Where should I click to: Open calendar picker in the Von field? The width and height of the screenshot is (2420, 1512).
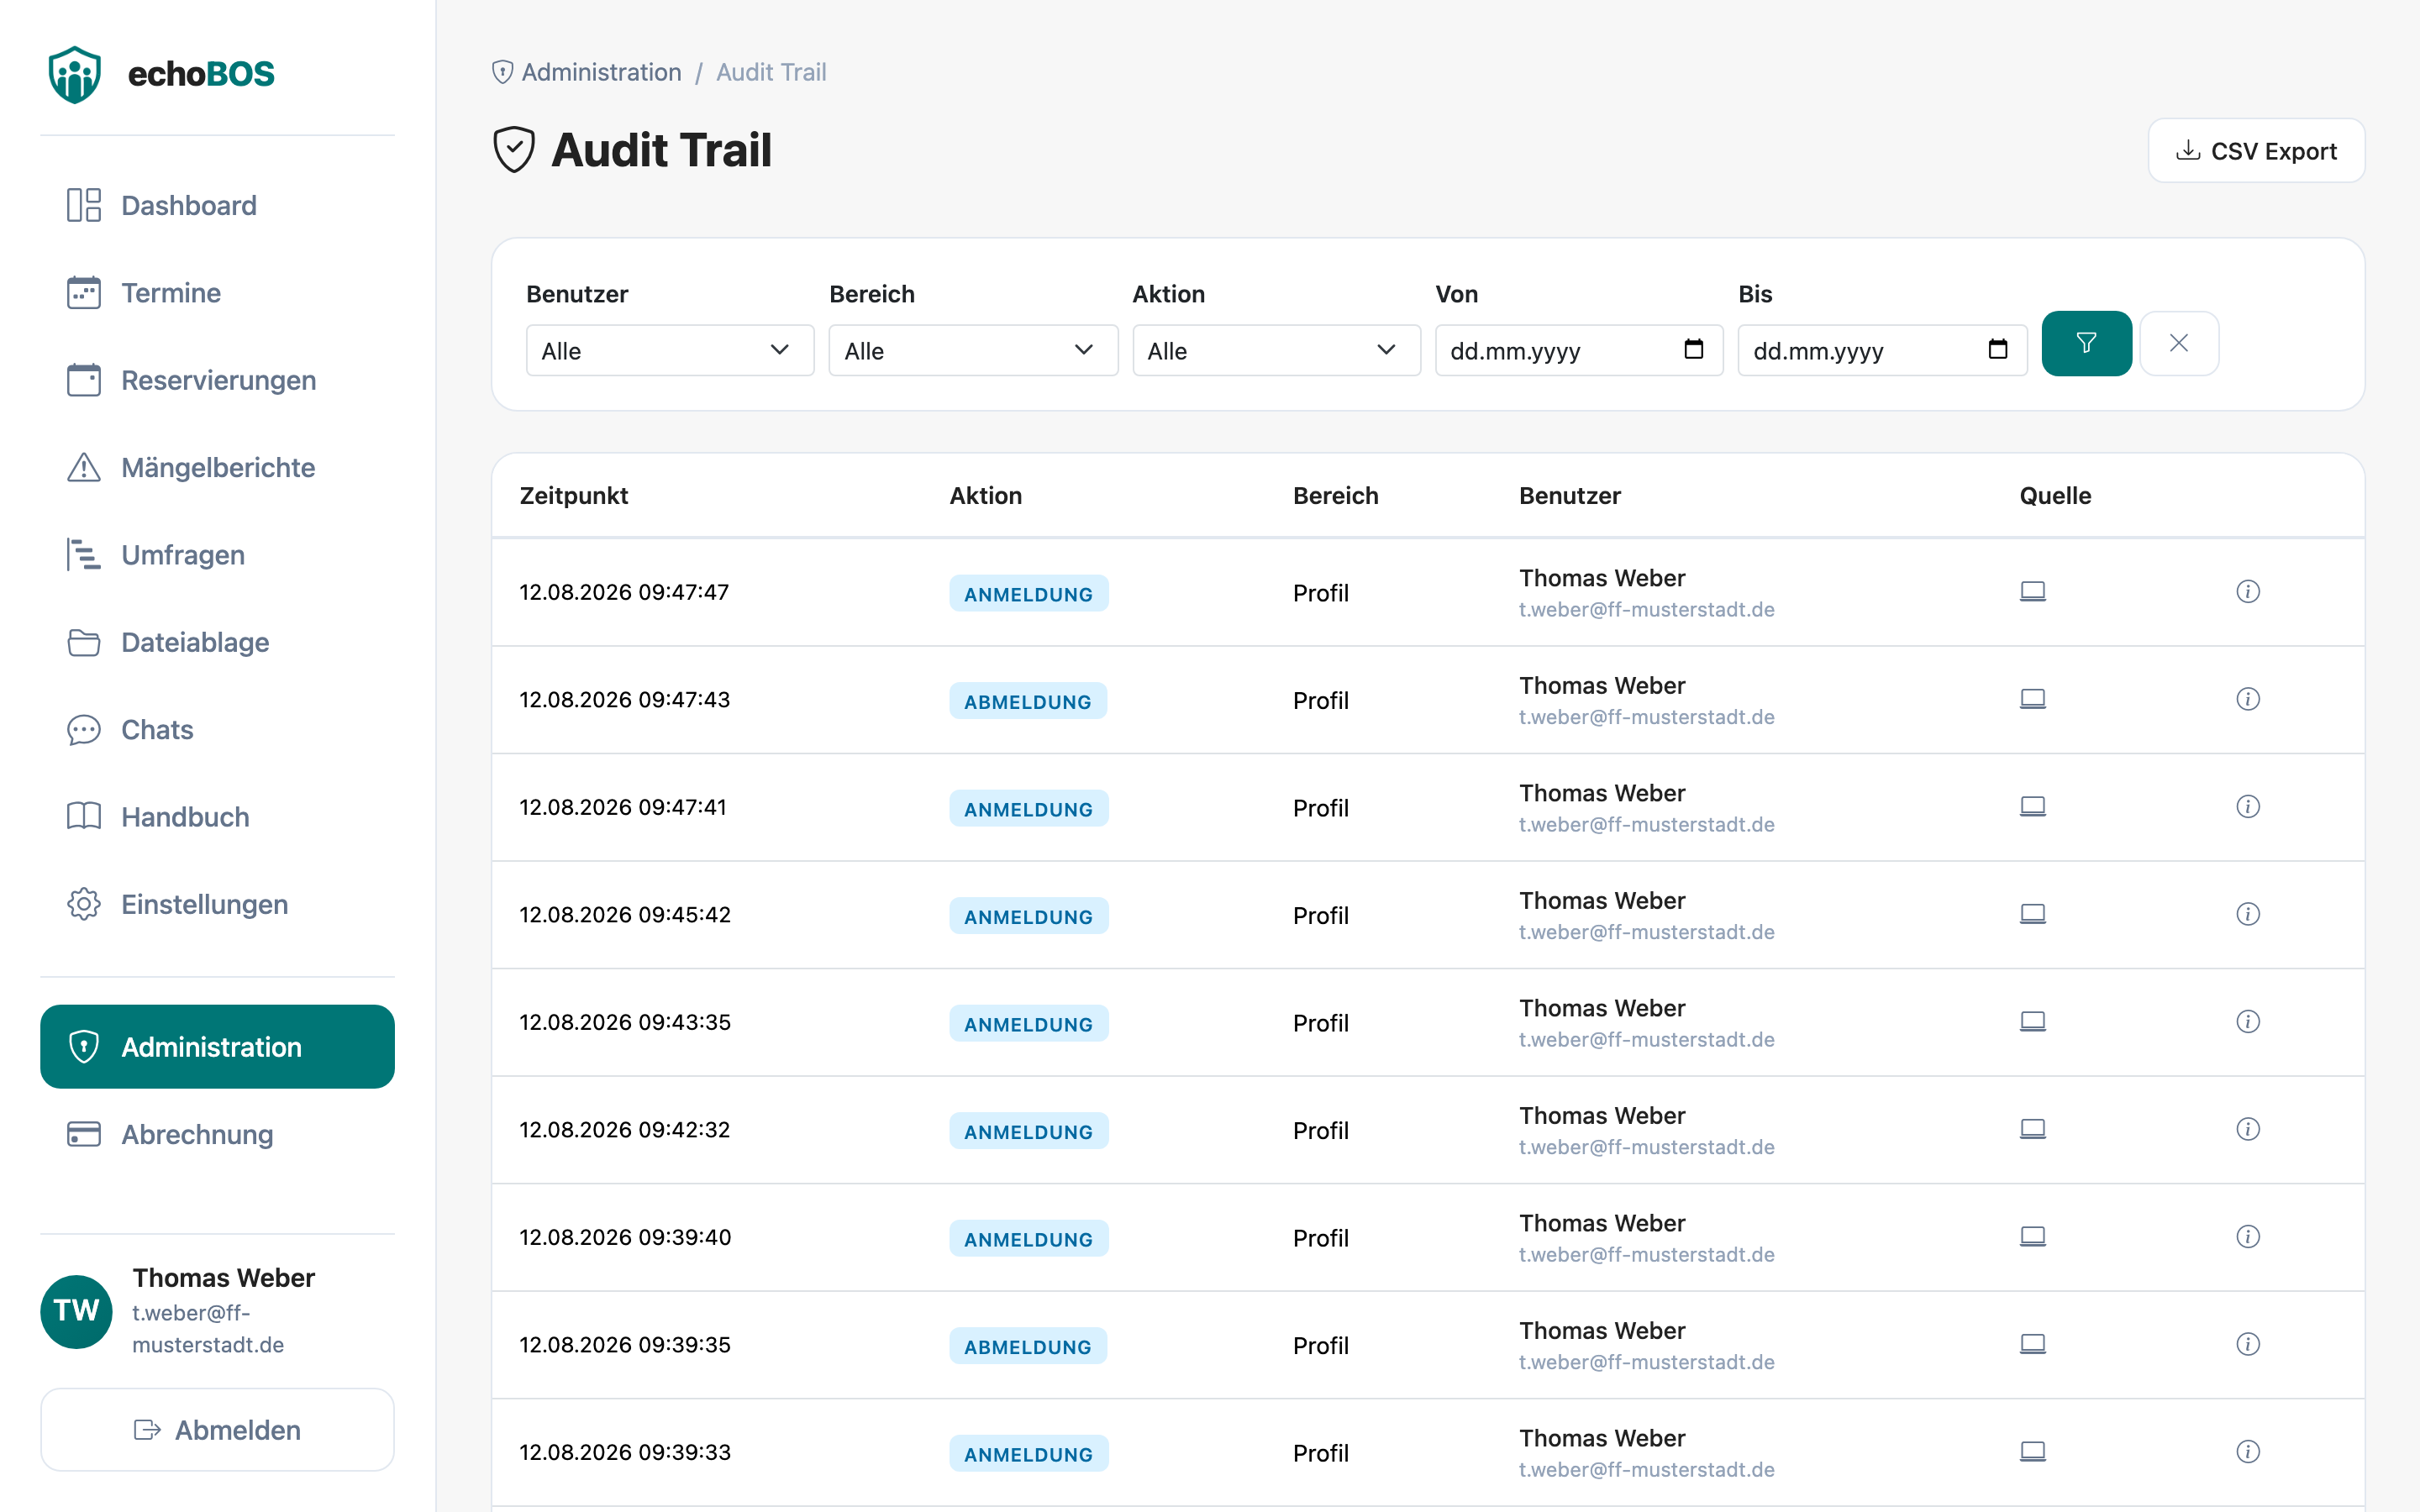click(x=1693, y=349)
